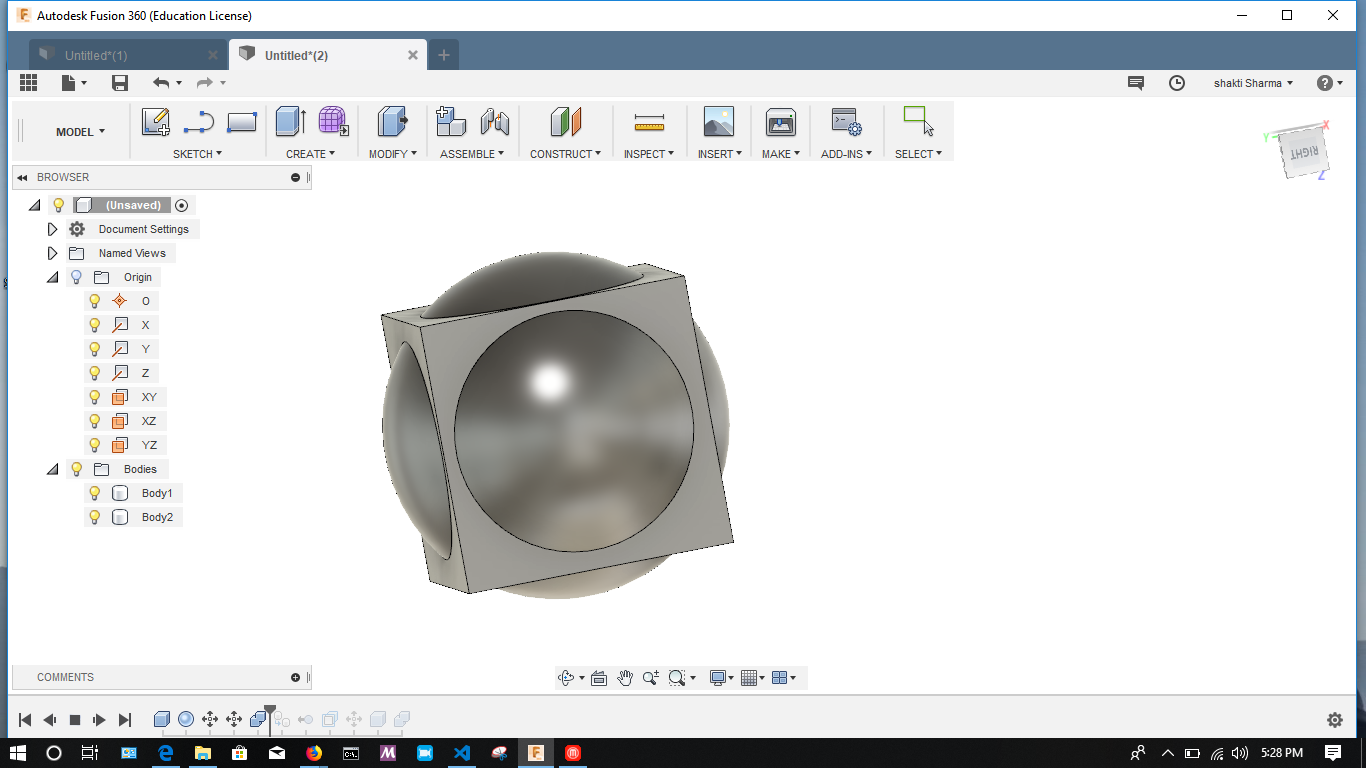The image size is (1366, 768).
Task: Open the INSERT menu
Action: pos(721,154)
